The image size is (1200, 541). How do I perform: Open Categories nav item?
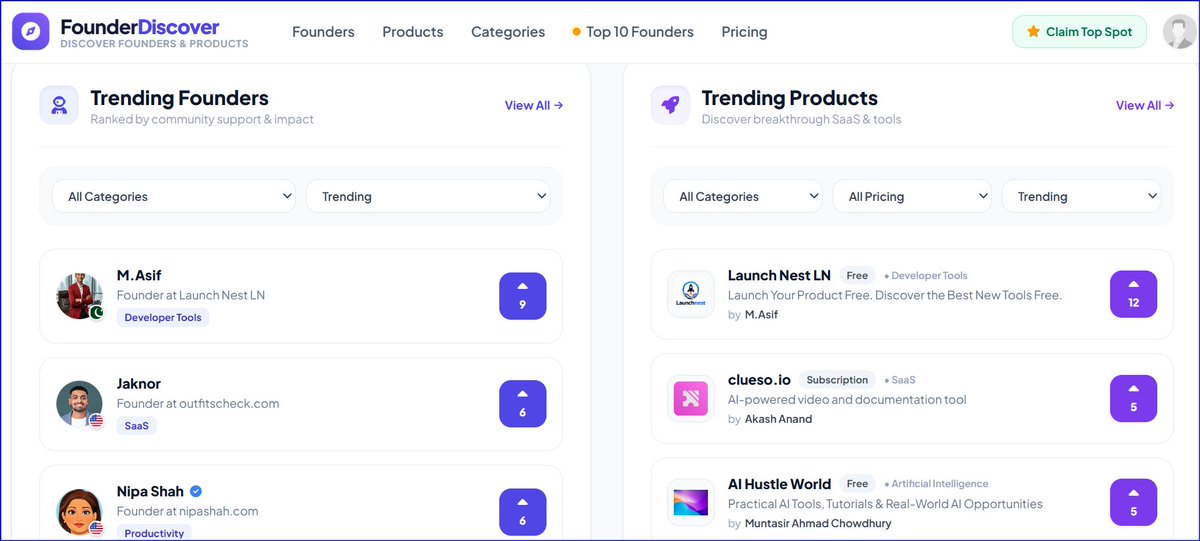click(x=508, y=32)
